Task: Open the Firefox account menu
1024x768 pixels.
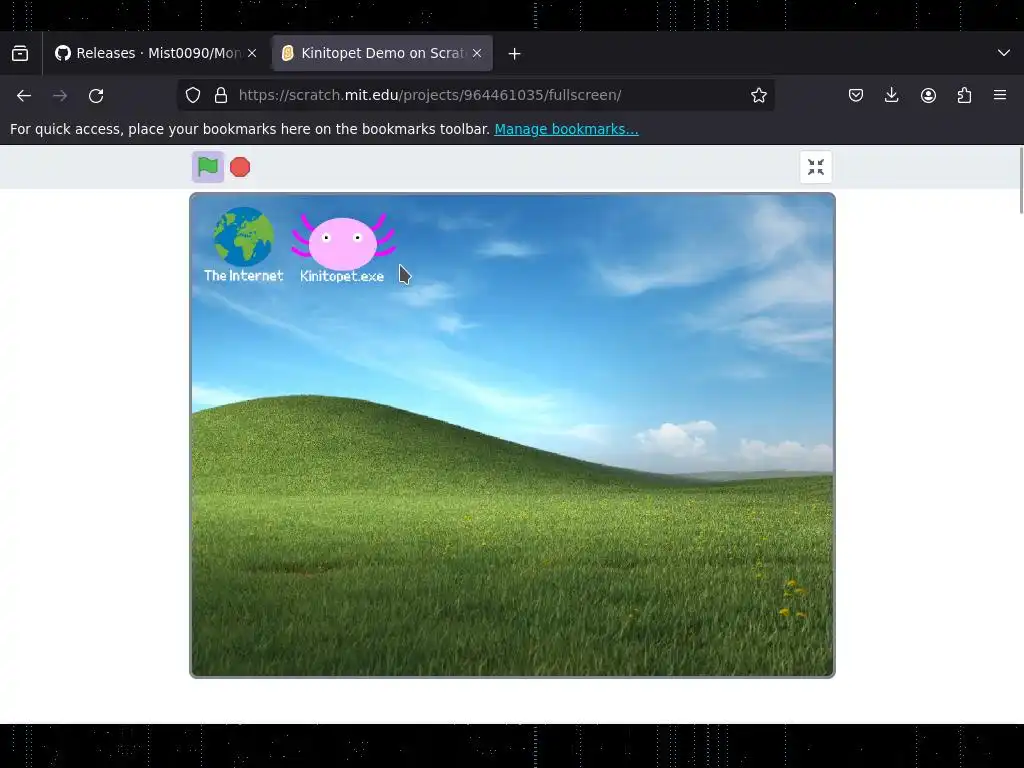Action: 928,95
